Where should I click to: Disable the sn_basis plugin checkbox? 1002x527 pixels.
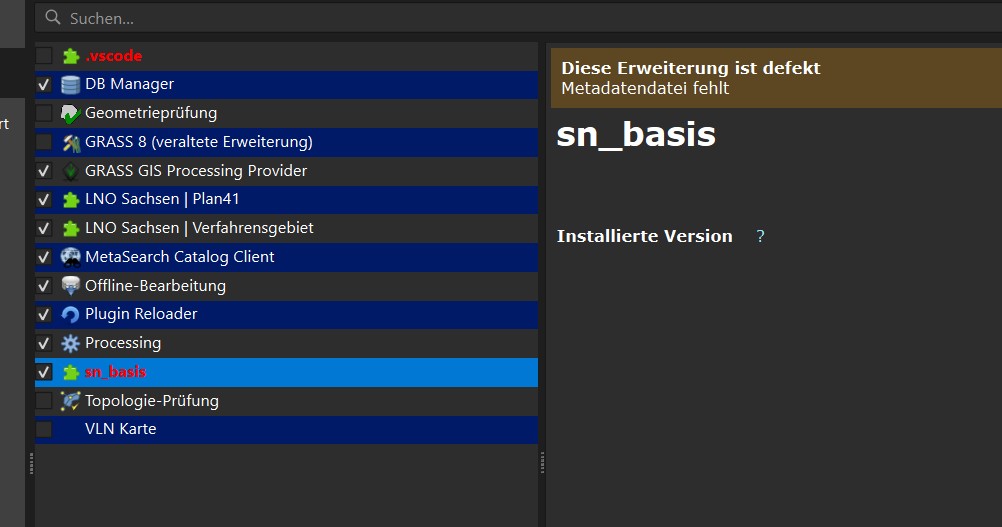coord(44,372)
